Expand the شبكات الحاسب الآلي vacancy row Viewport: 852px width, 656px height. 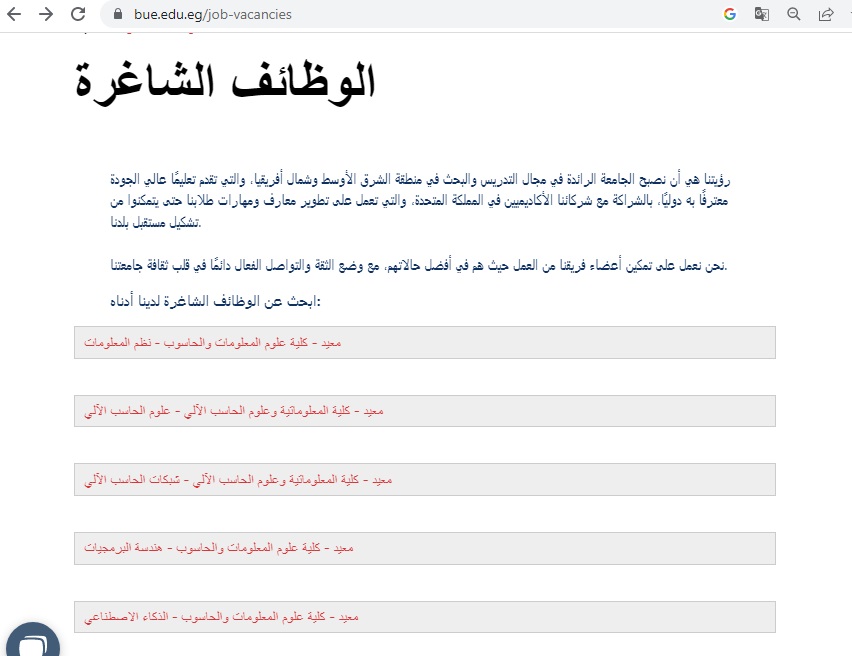tap(424, 480)
